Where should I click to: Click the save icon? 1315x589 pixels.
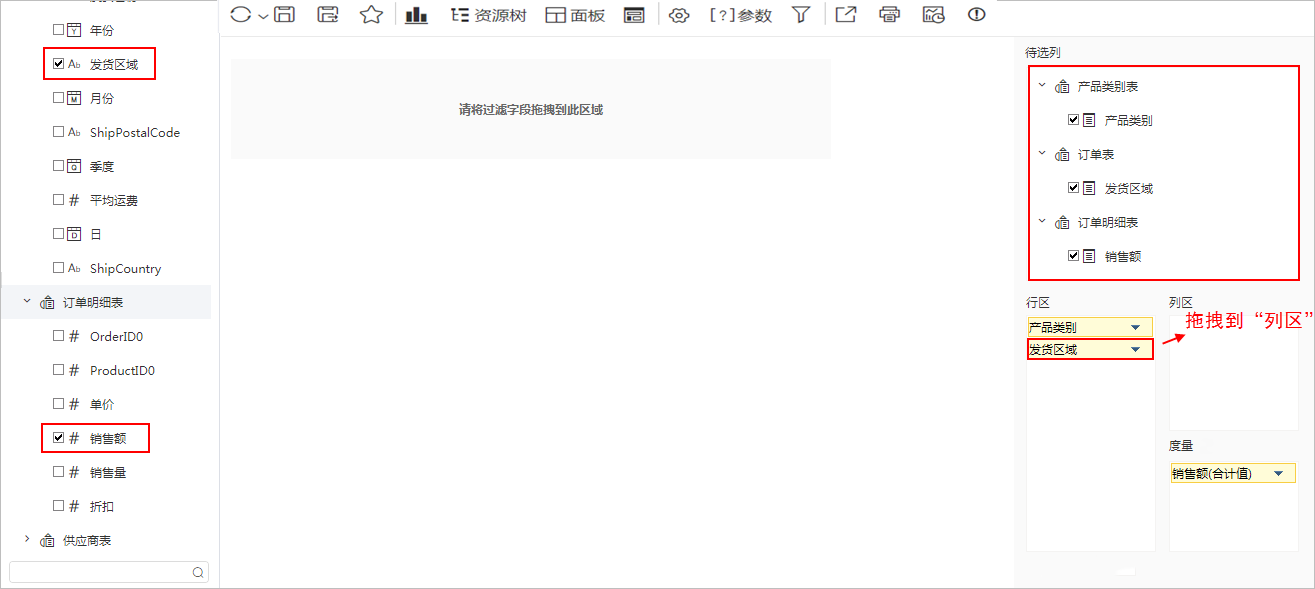284,14
